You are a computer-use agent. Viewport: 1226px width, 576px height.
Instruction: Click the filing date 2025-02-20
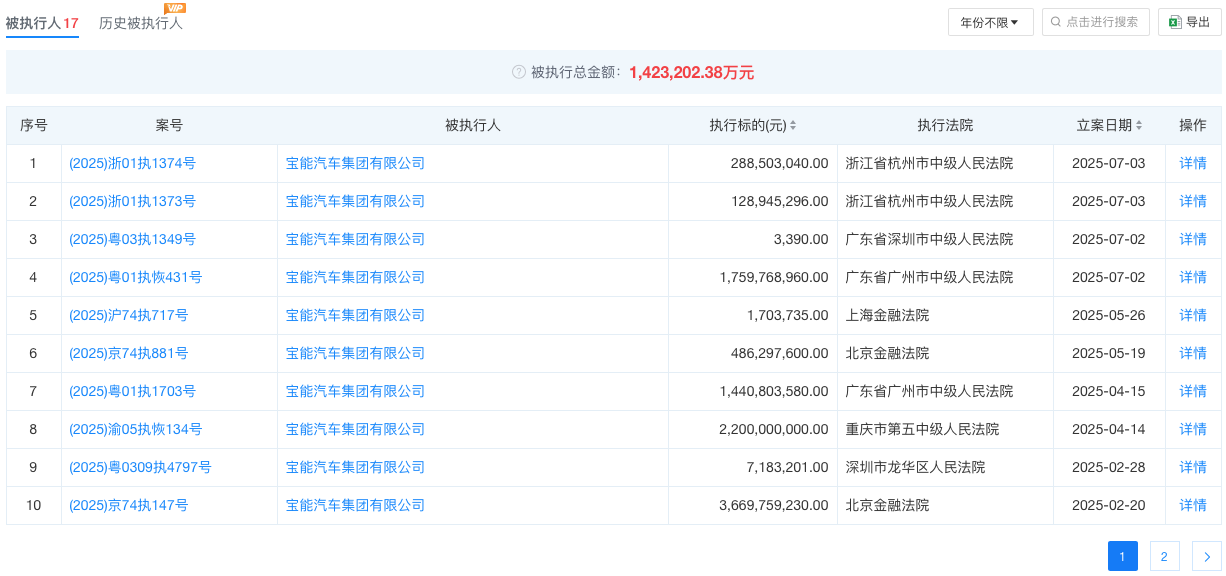click(x=1109, y=505)
